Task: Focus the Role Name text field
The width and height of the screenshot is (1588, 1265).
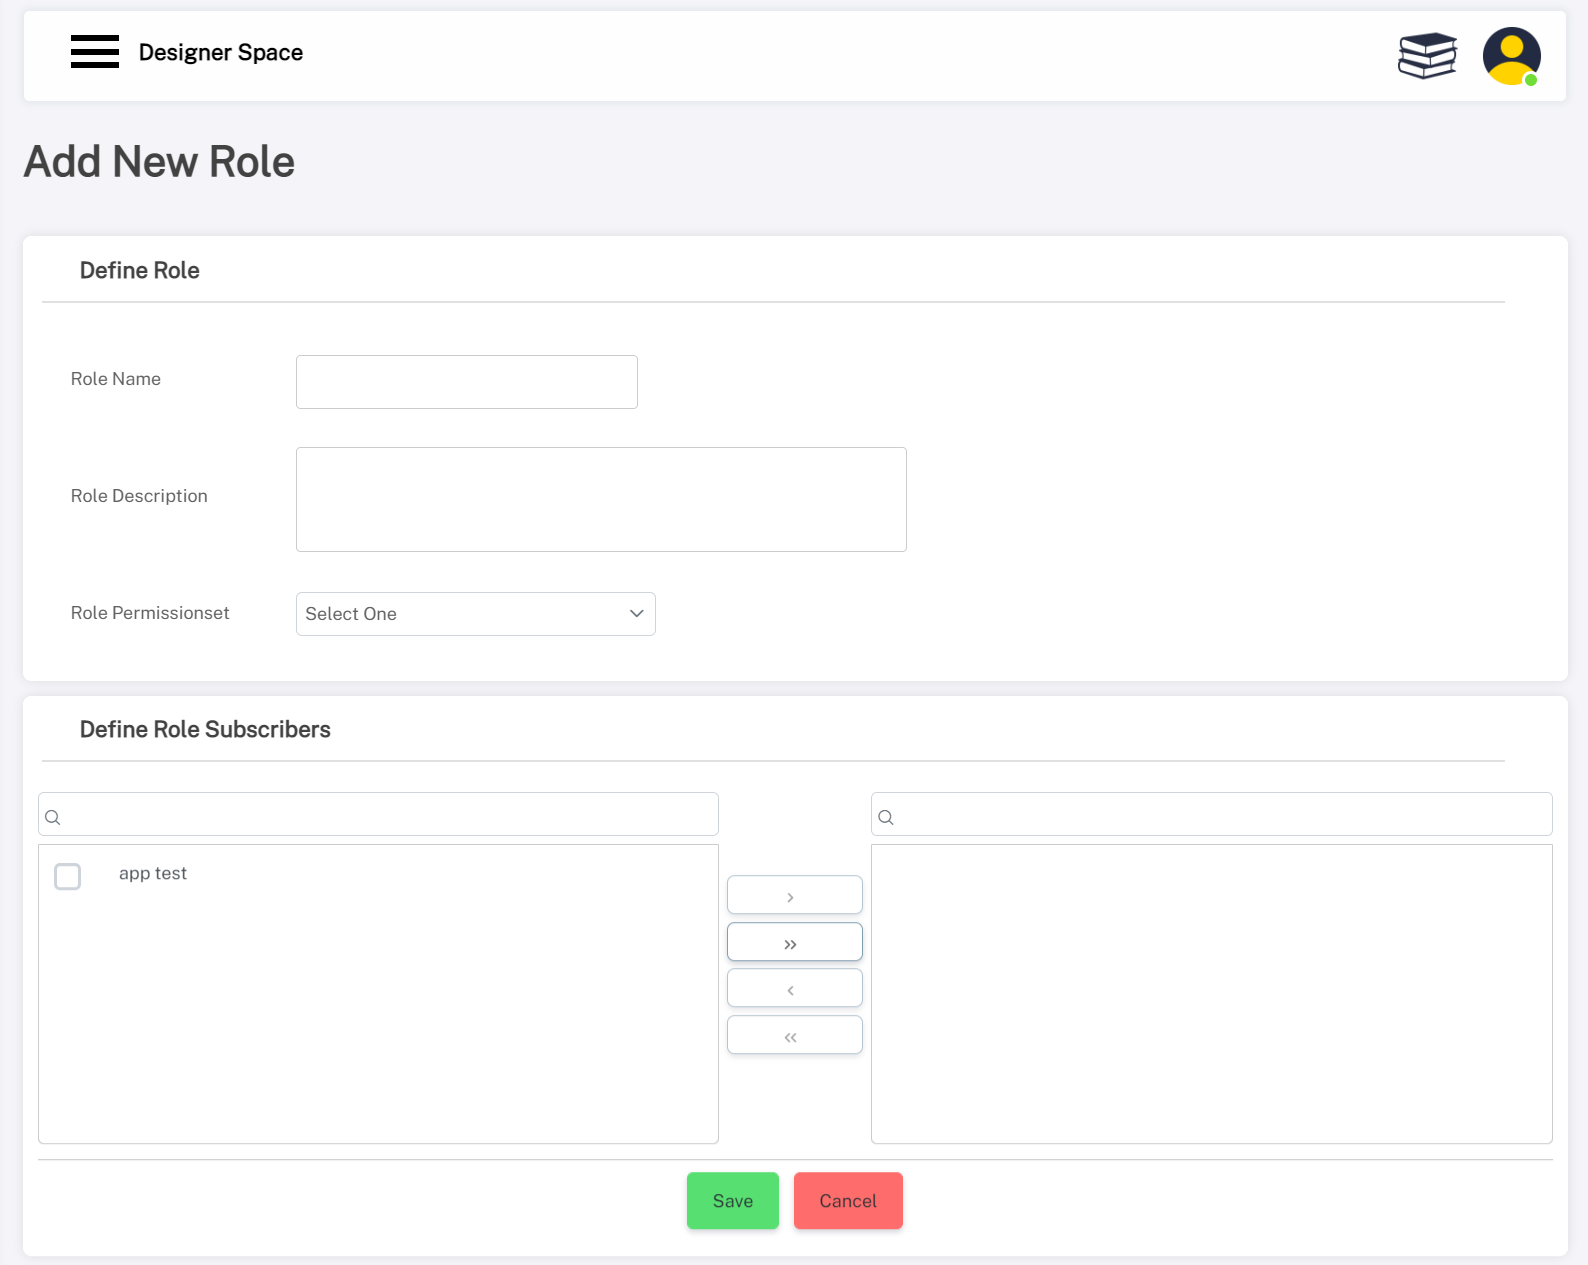Action: click(x=466, y=382)
